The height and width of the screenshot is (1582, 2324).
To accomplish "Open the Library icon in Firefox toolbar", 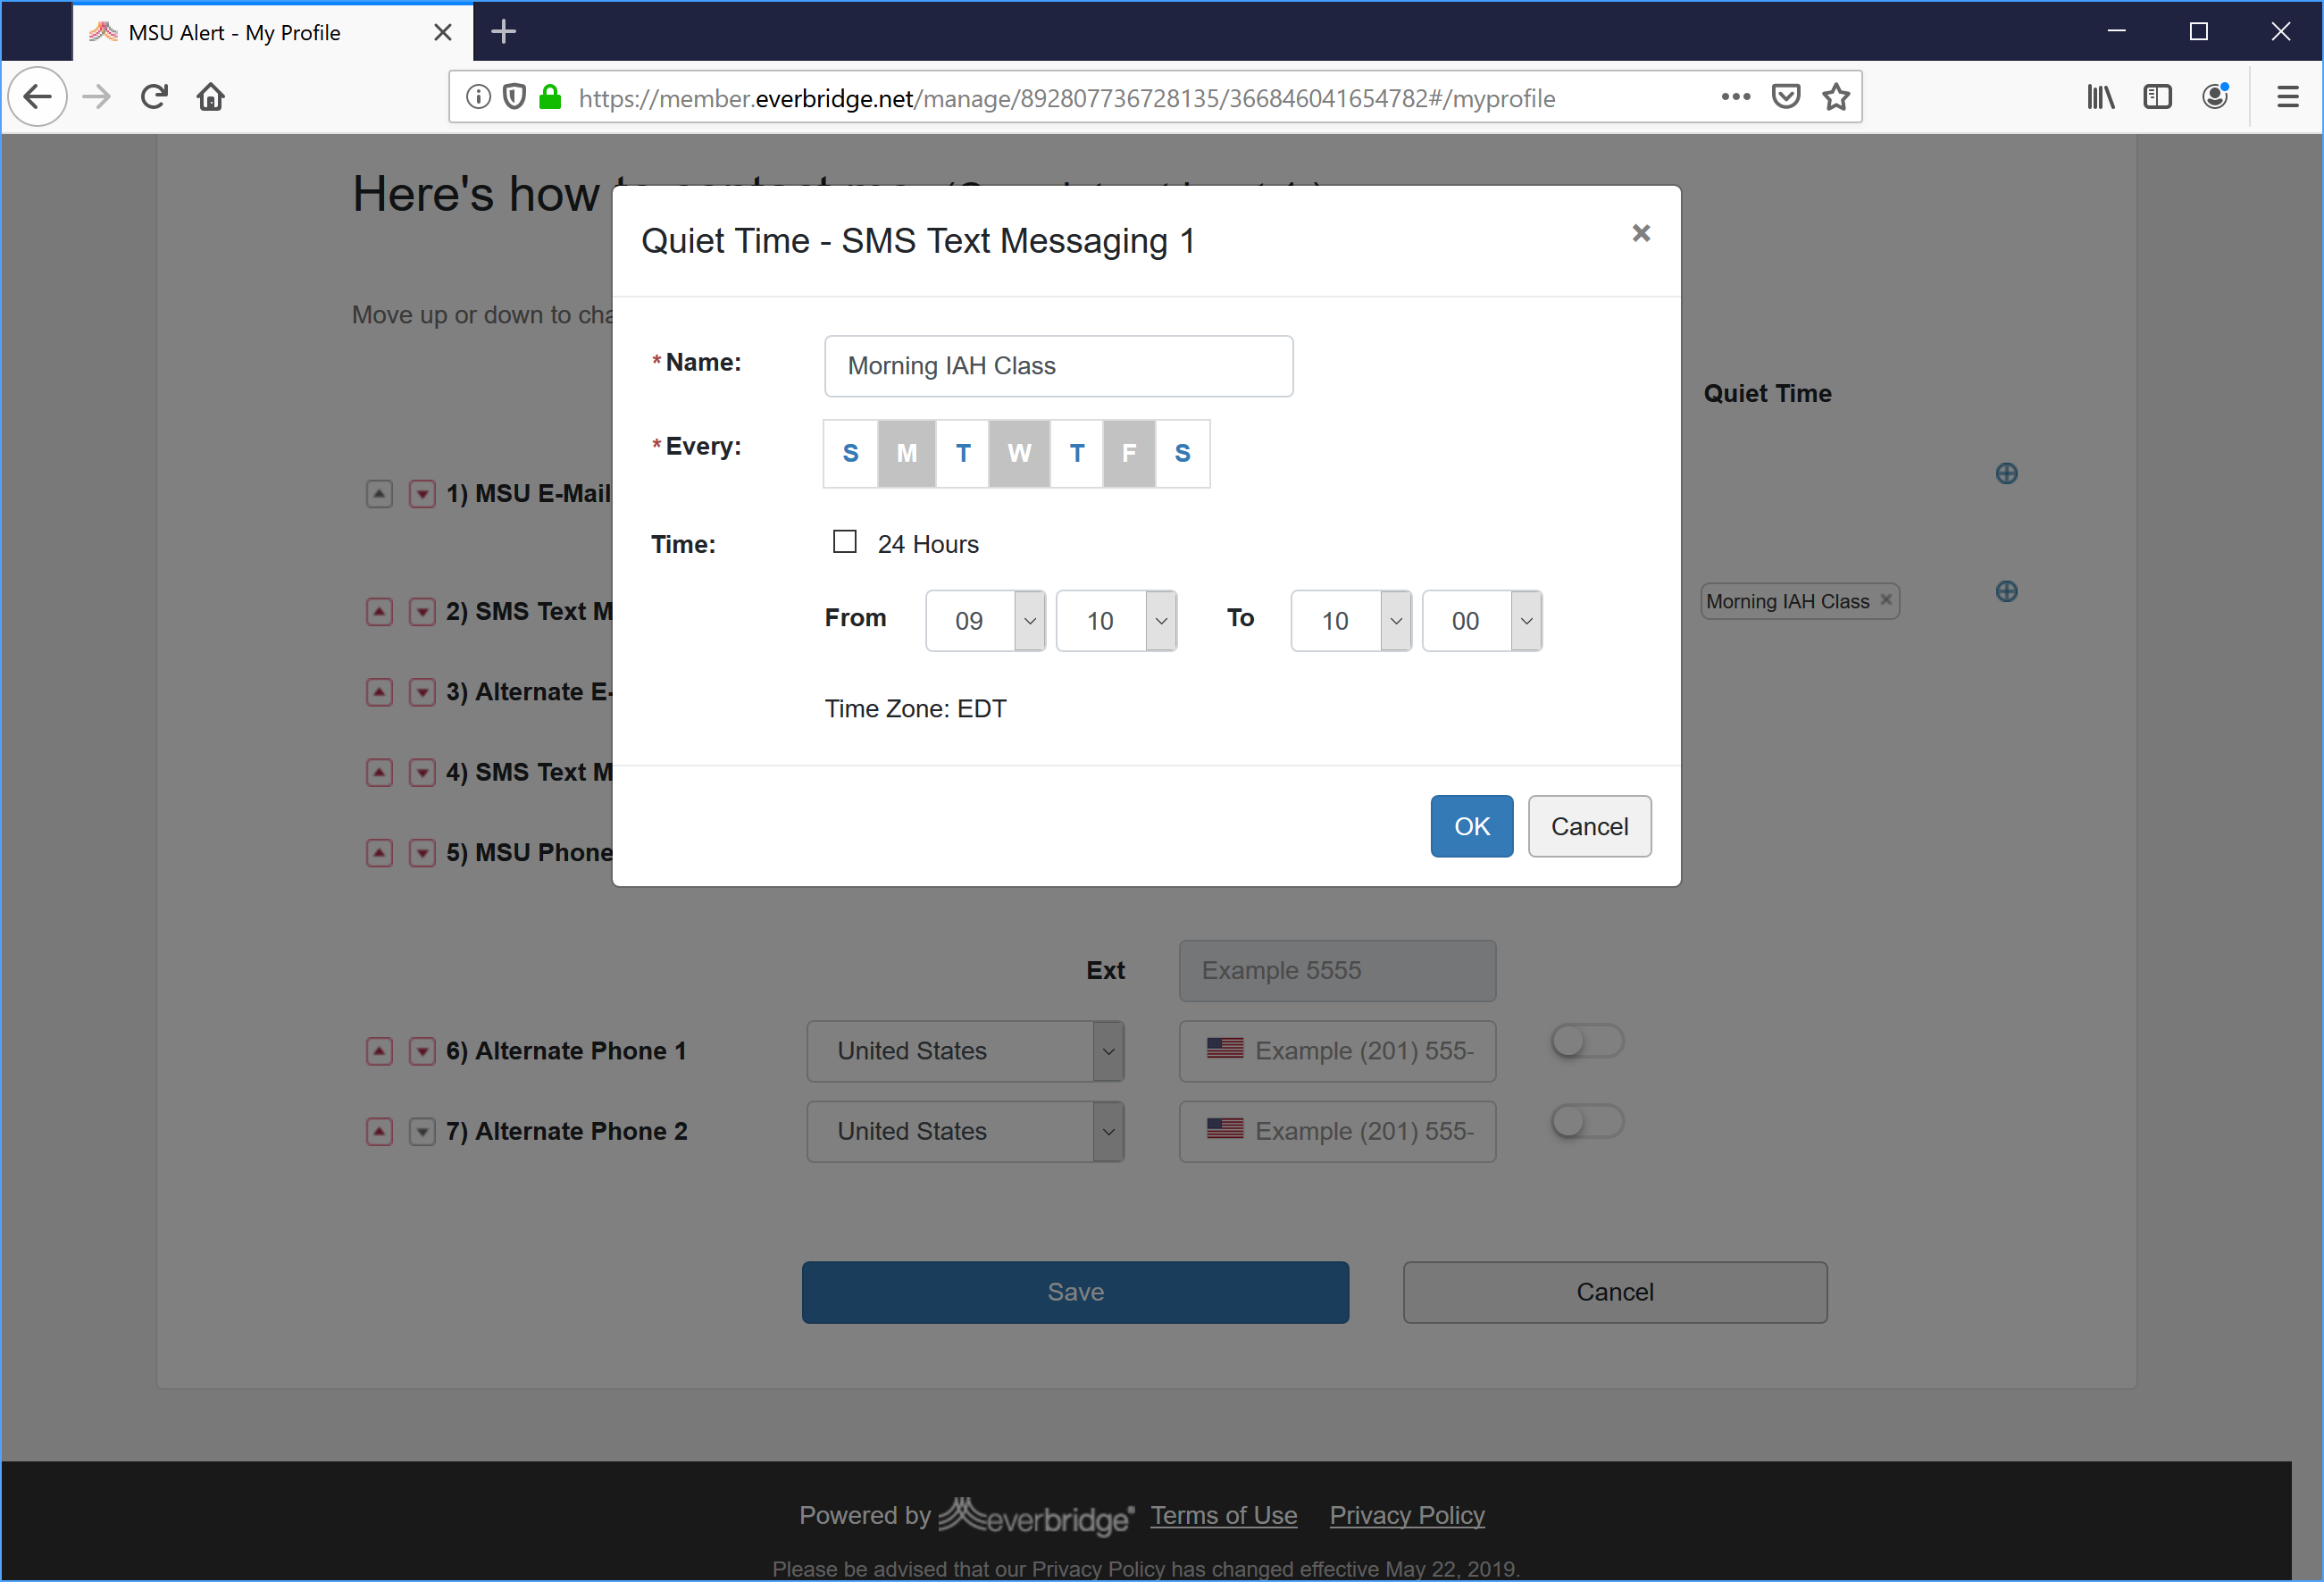I will coord(2100,97).
